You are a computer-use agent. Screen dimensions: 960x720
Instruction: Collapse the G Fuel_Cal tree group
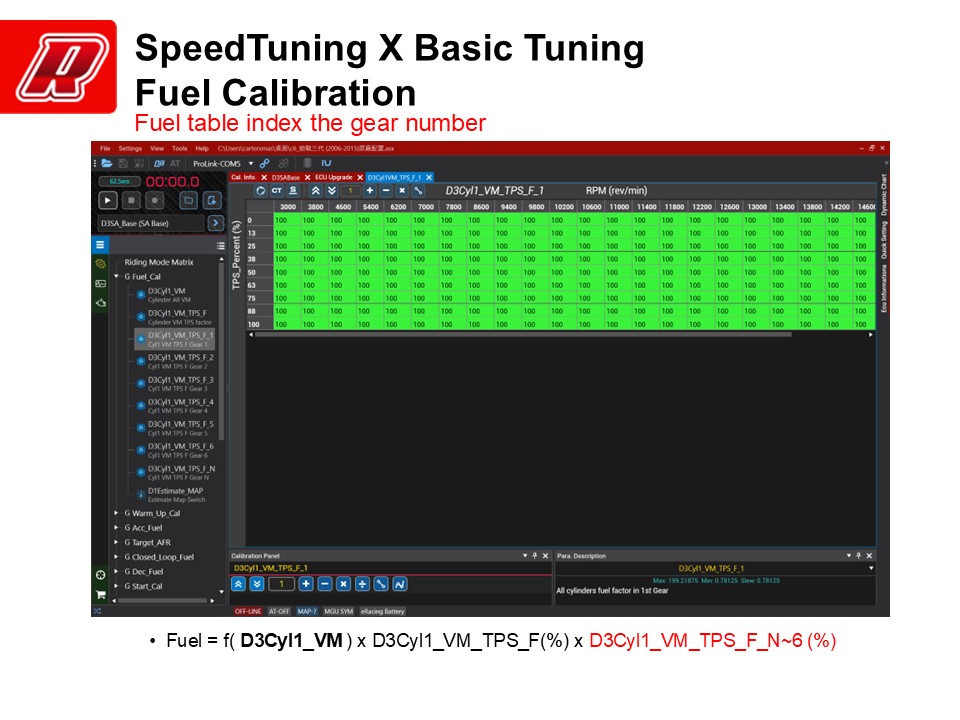(x=116, y=276)
